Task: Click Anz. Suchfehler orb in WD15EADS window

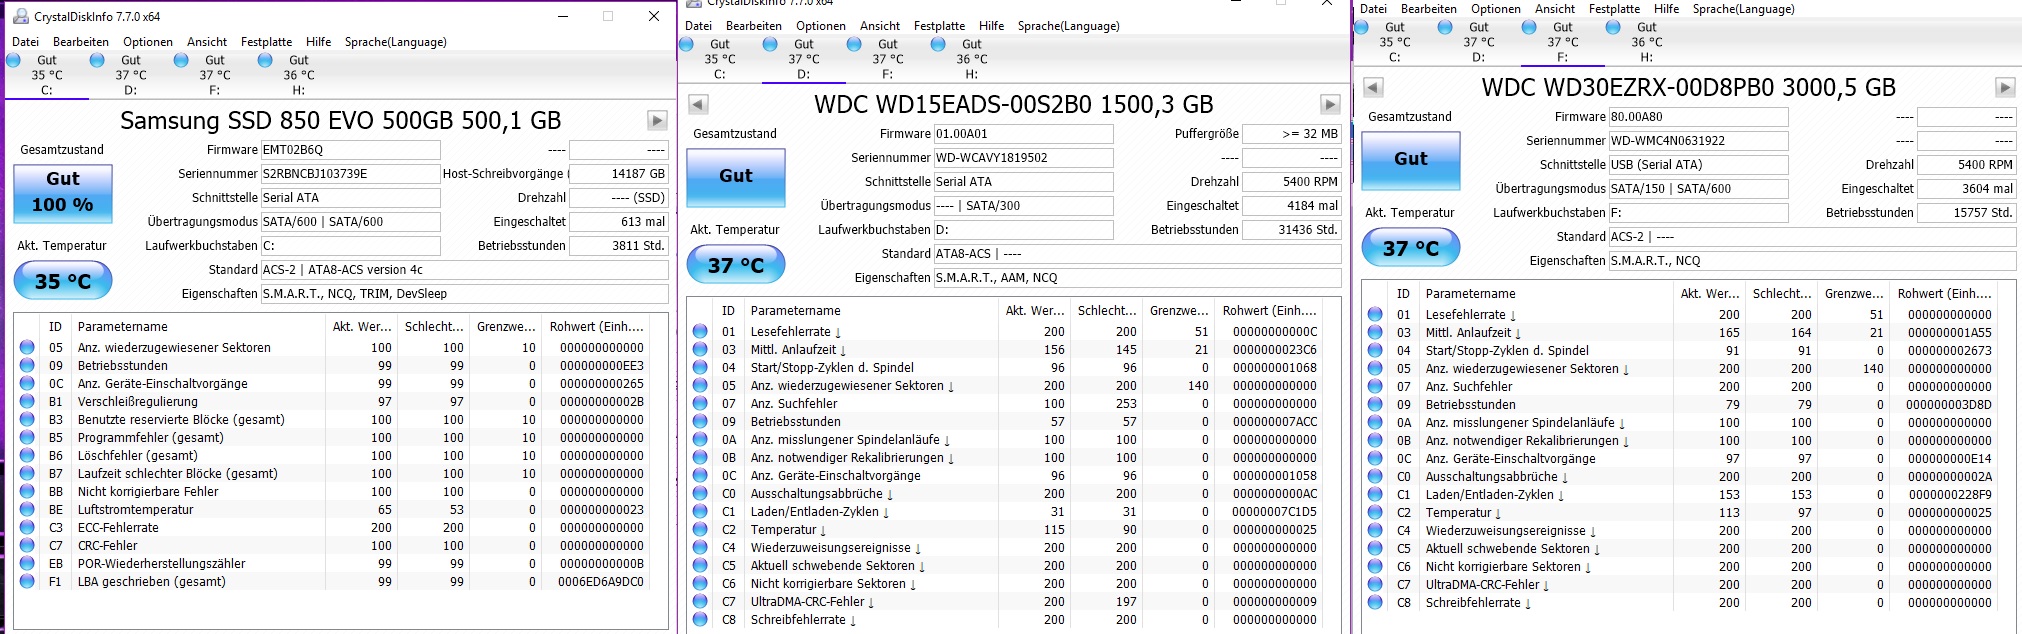Action: (700, 403)
